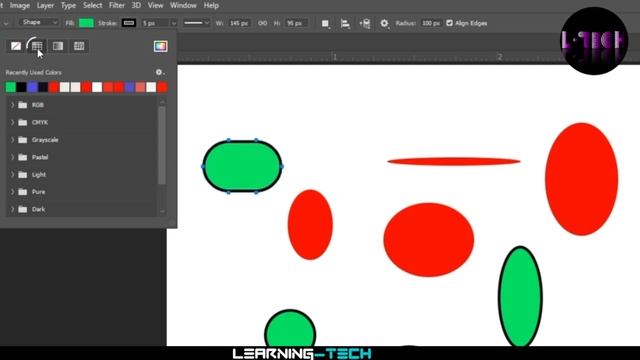
Task: Expand the Light swatch group
Action: [12, 175]
